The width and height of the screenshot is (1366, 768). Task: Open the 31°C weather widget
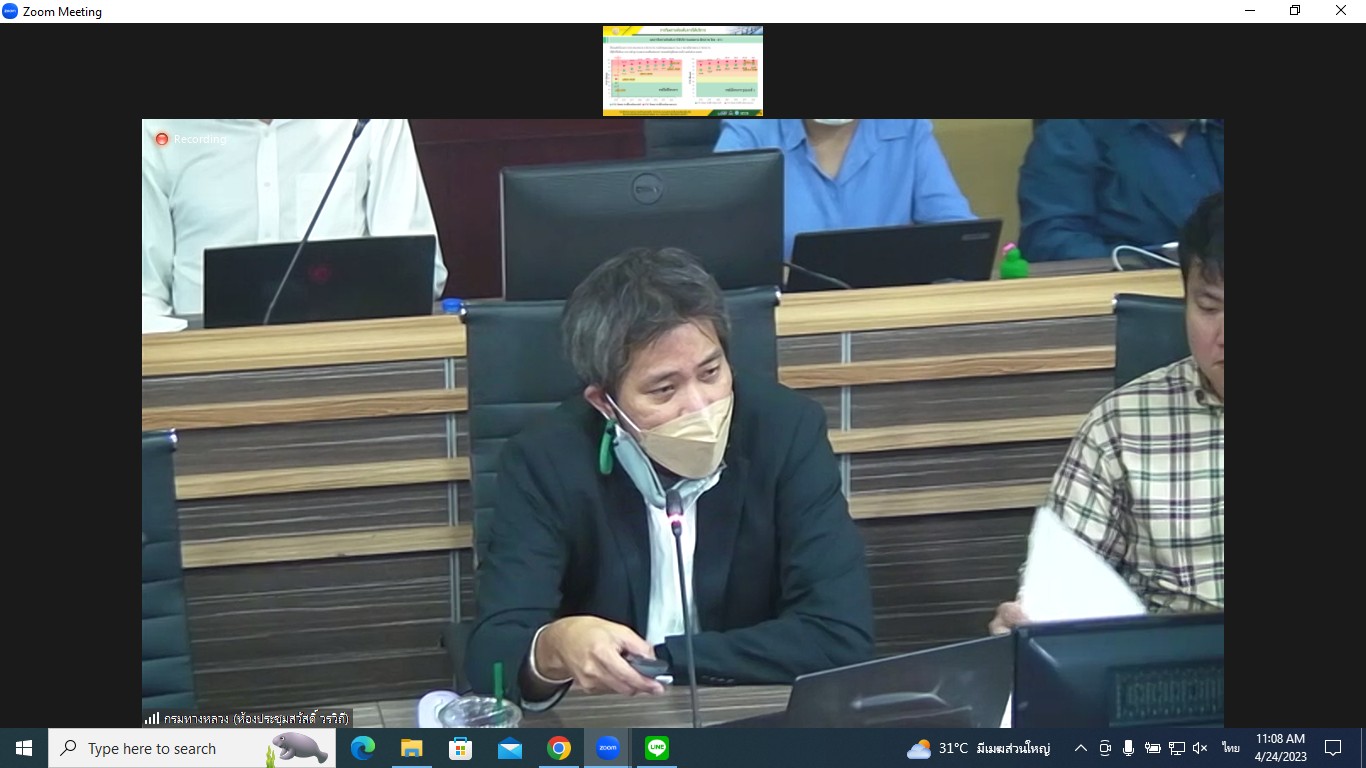tap(978, 748)
